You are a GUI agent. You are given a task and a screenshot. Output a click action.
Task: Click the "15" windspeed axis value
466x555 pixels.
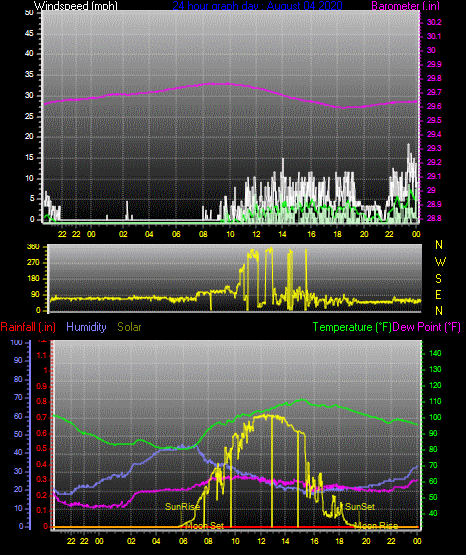29,158
